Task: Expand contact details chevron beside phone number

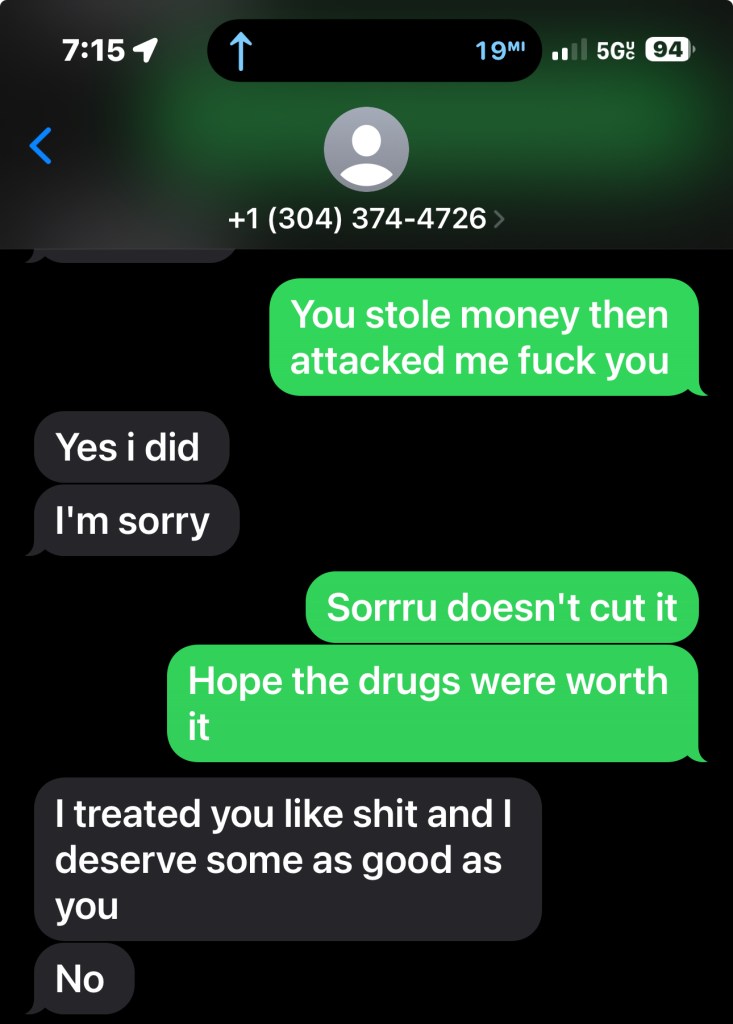Action: click(499, 219)
